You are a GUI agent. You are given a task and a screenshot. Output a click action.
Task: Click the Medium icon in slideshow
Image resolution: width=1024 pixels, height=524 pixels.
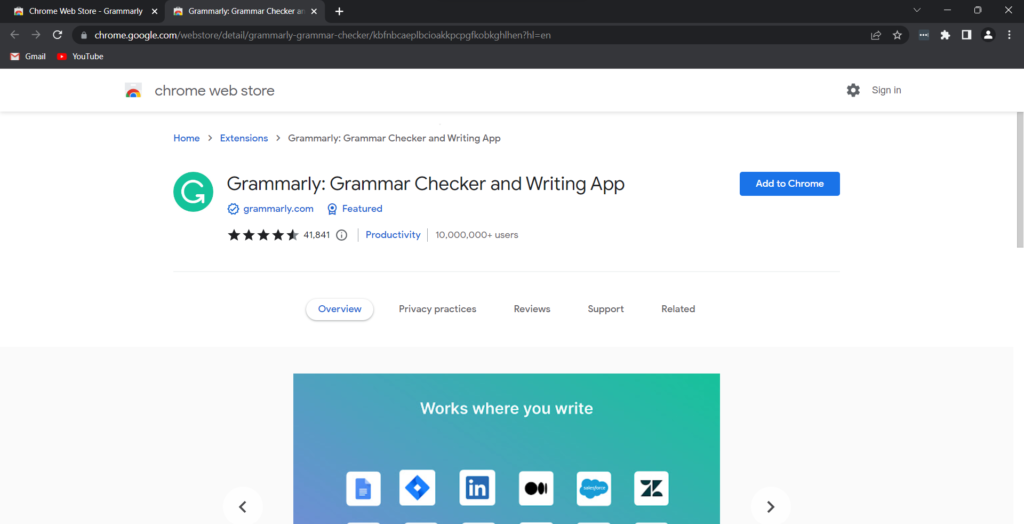point(536,488)
